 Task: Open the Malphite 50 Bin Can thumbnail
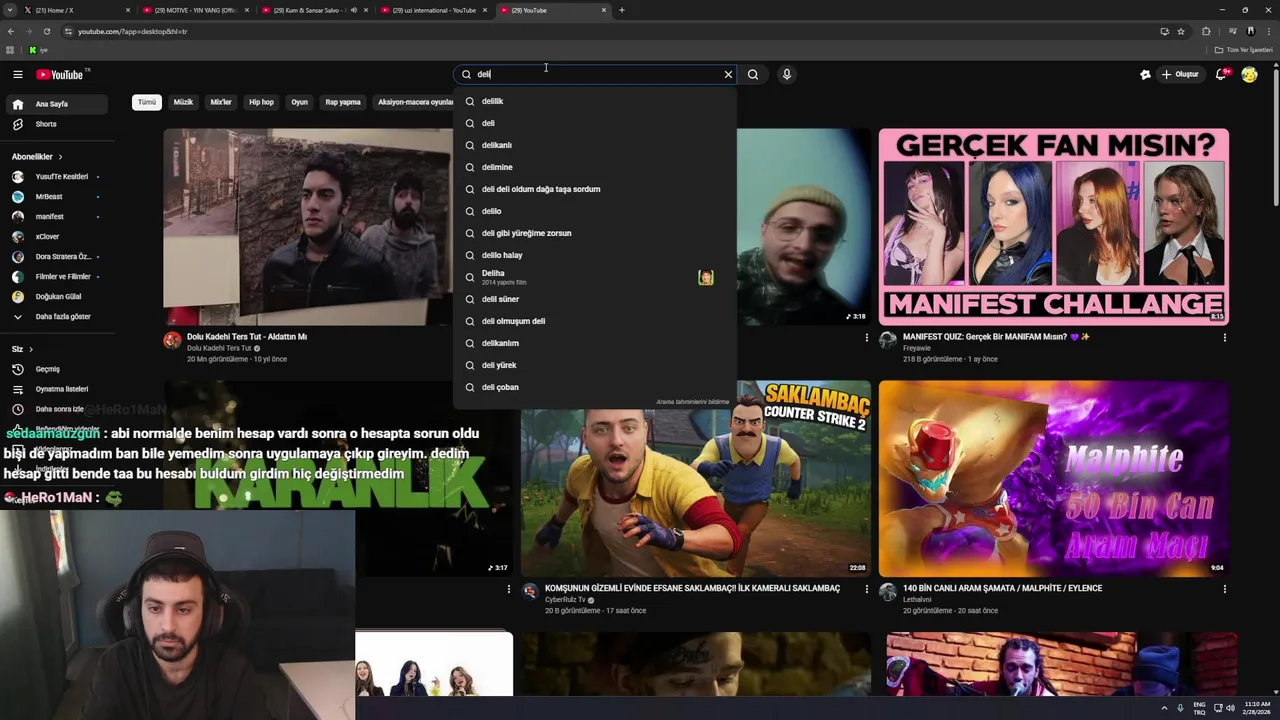[x=1054, y=478]
